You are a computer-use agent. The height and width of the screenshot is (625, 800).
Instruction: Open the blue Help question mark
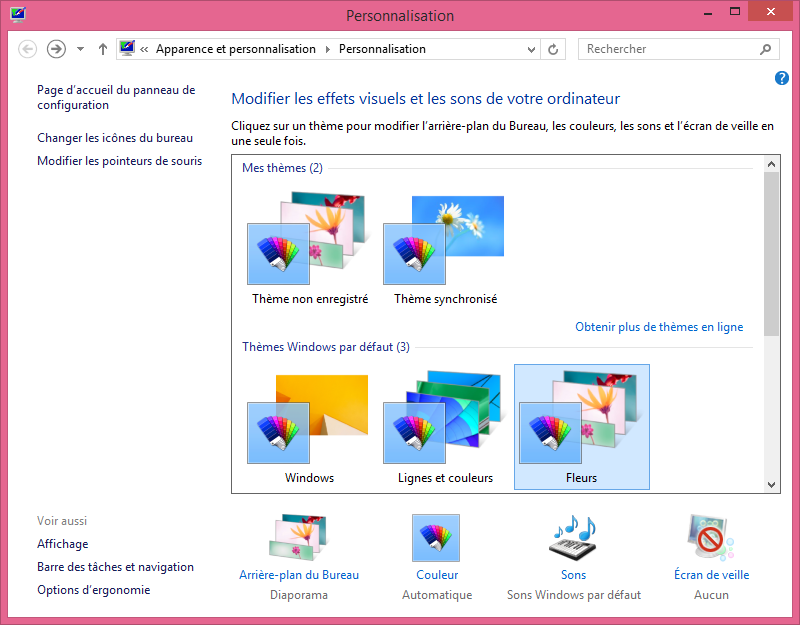[782, 78]
